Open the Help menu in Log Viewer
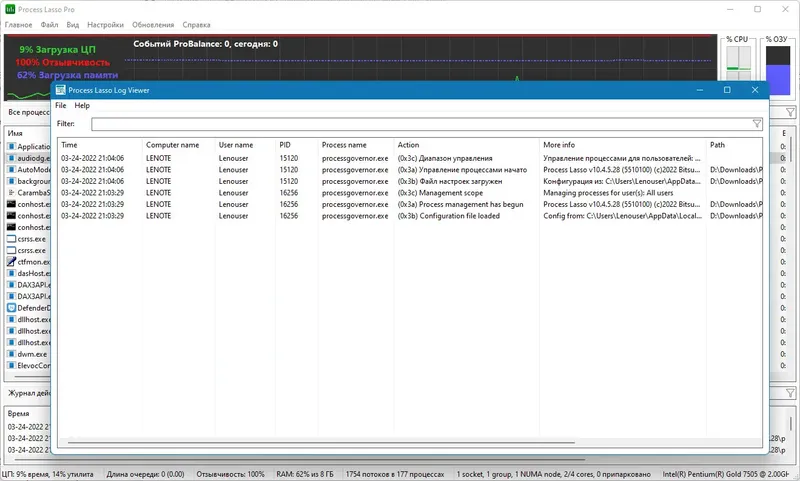 [x=82, y=106]
